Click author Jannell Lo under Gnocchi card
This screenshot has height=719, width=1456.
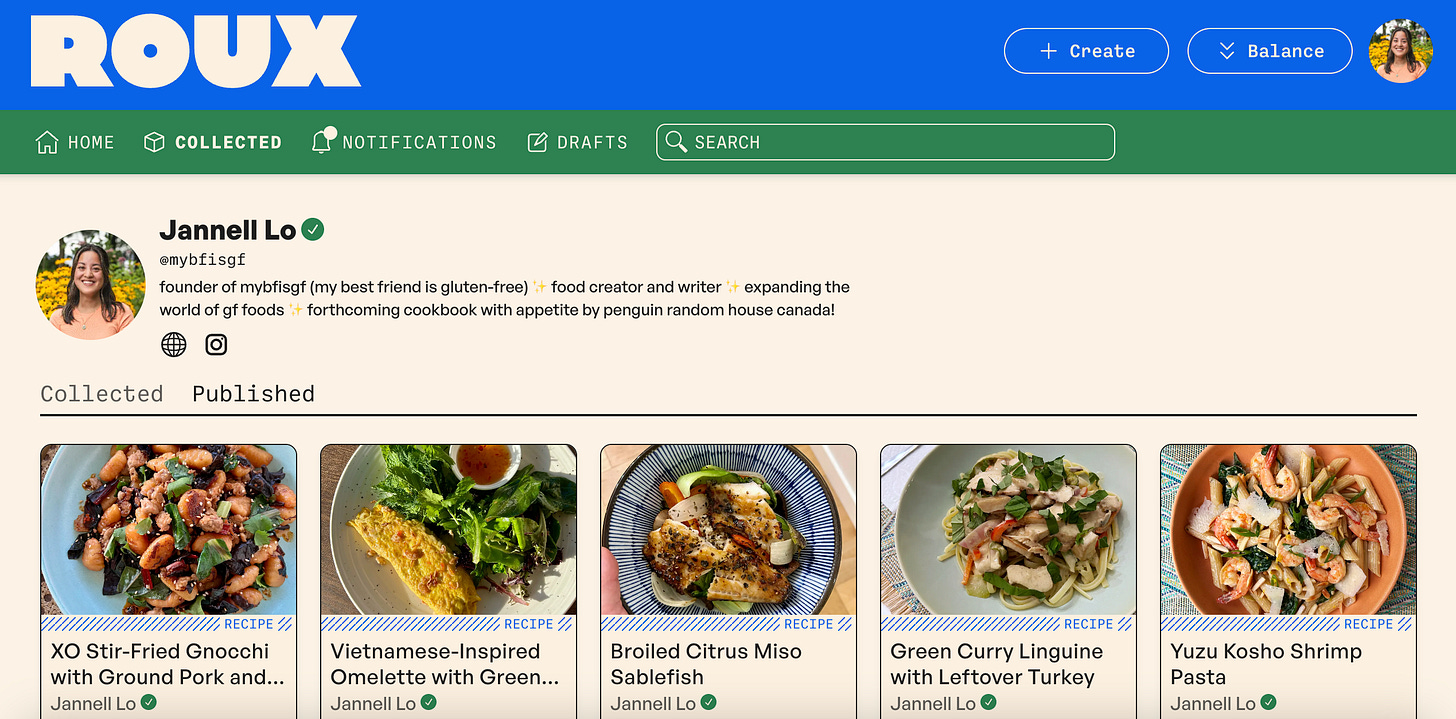(93, 704)
